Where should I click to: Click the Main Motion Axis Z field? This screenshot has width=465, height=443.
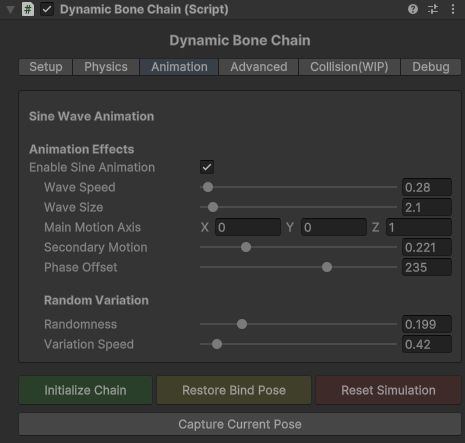(419, 227)
